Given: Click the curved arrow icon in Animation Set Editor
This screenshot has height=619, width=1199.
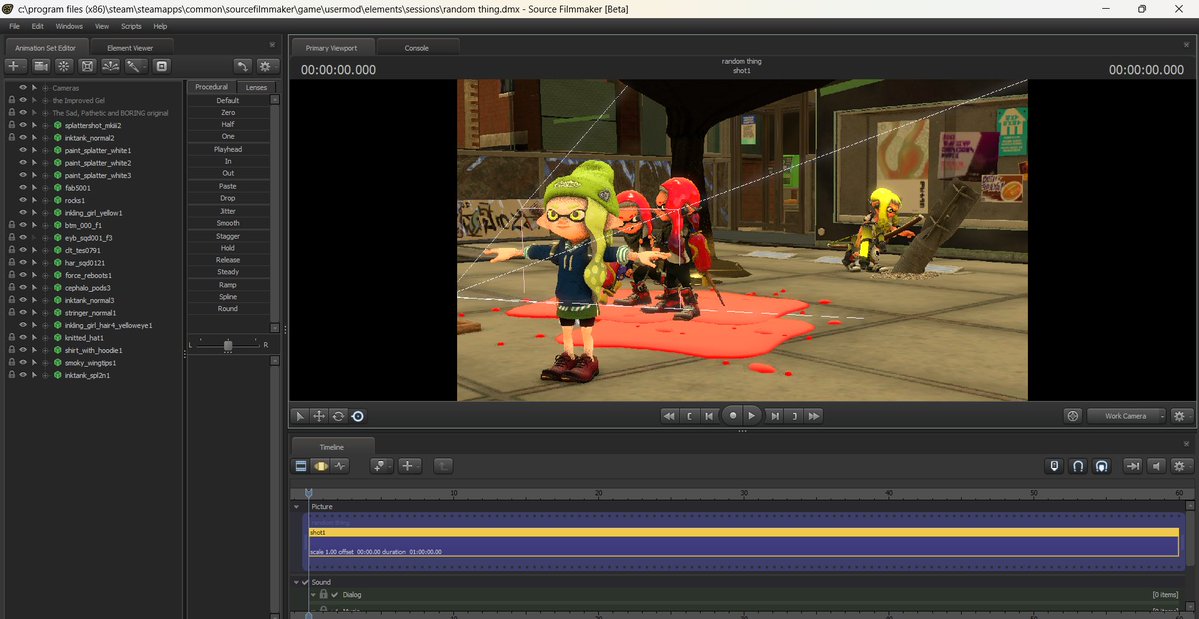Looking at the screenshot, I should [242, 66].
